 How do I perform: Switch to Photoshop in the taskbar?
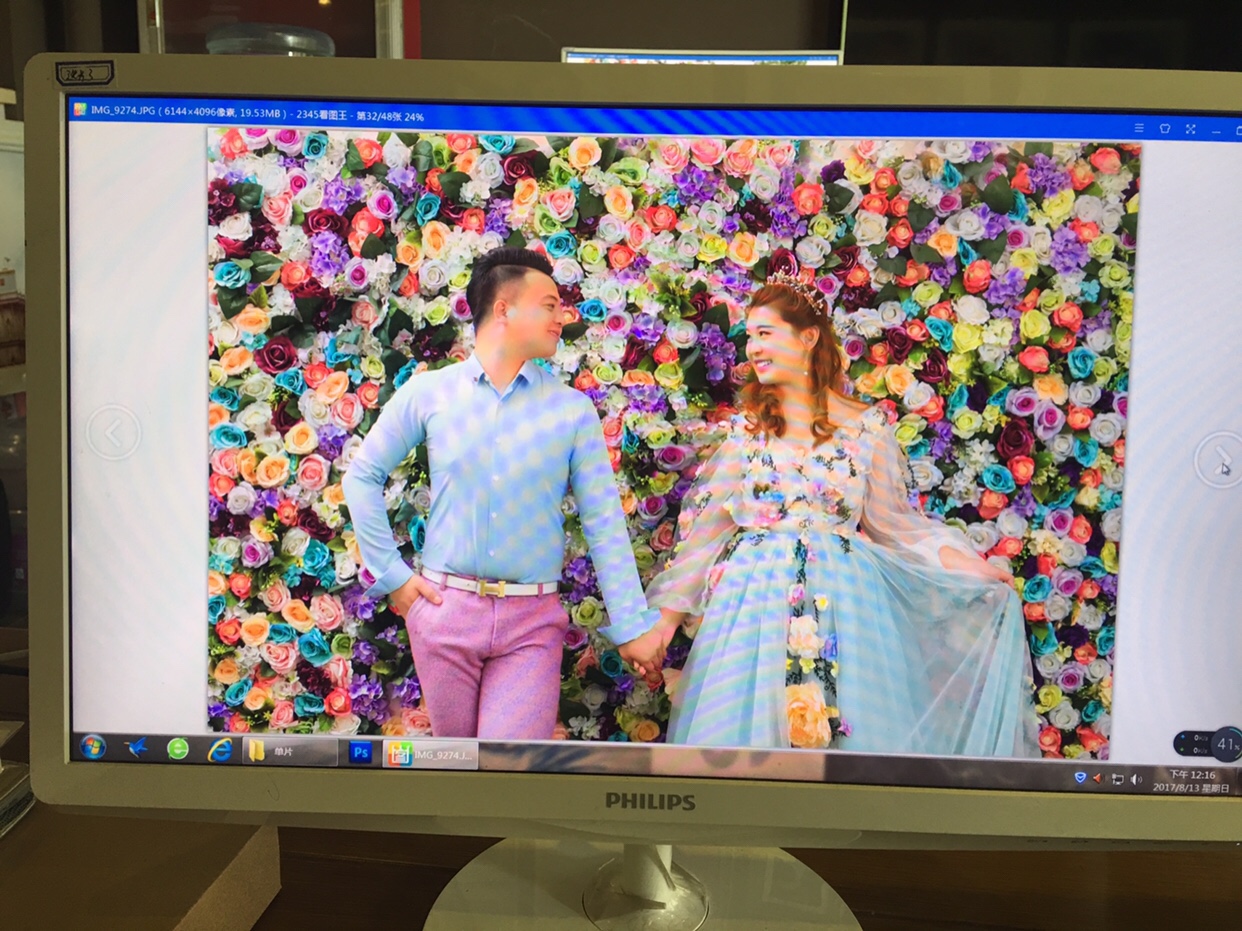pos(360,752)
